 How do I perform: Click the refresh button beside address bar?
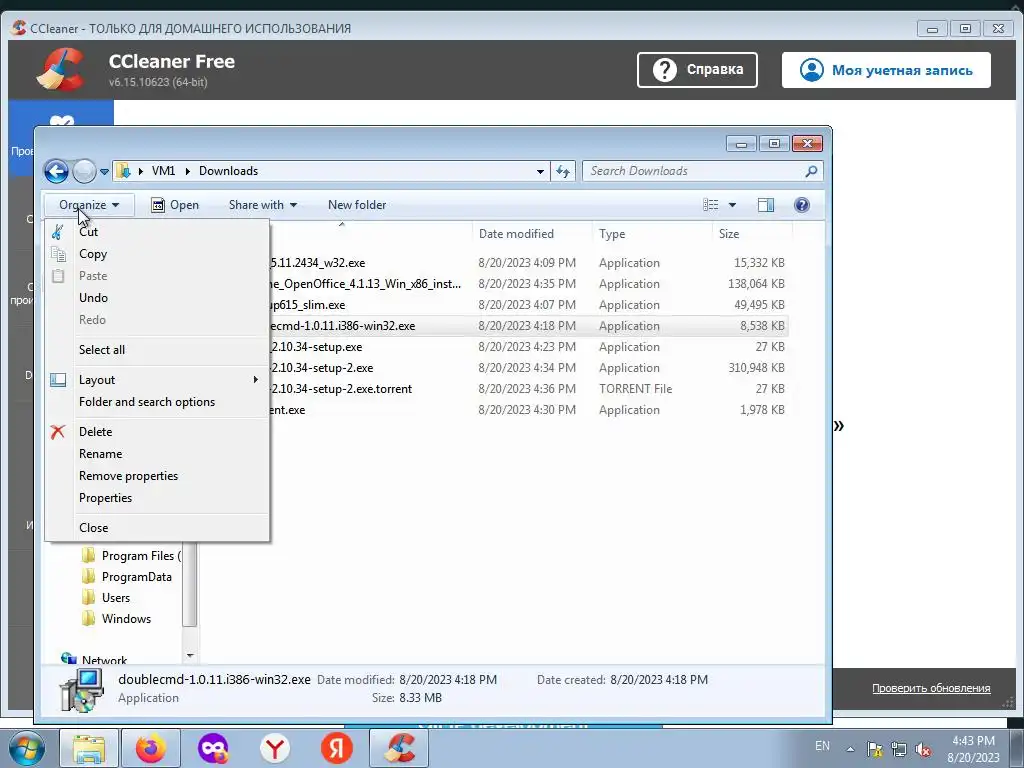[x=563, y=171]
